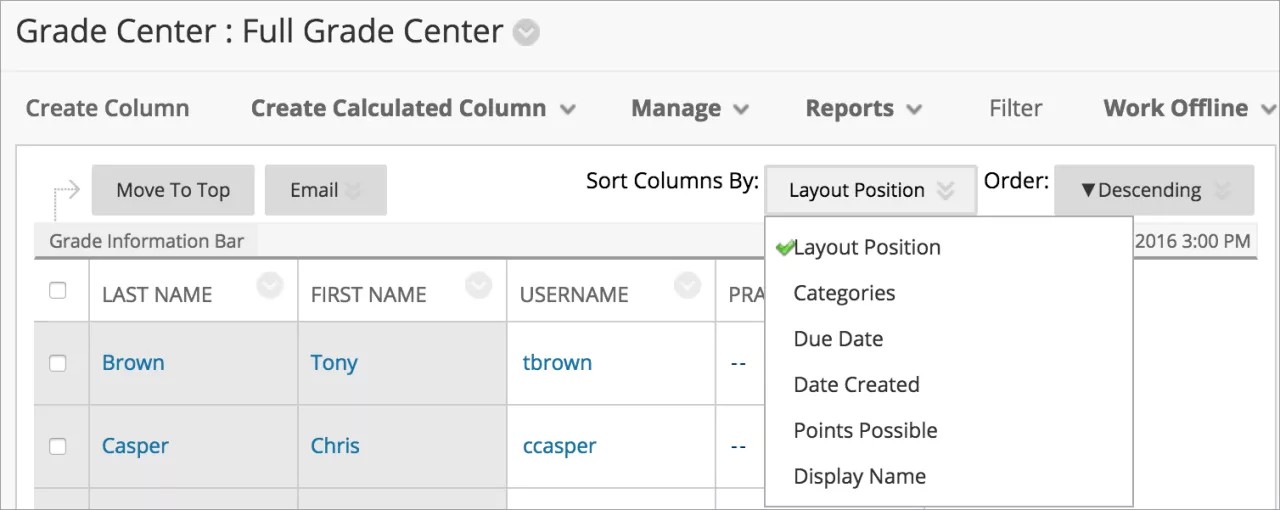Open the USERNAME column options chevron
Image resolution: width=1280 pixels, height=510 pixels.
687,286
